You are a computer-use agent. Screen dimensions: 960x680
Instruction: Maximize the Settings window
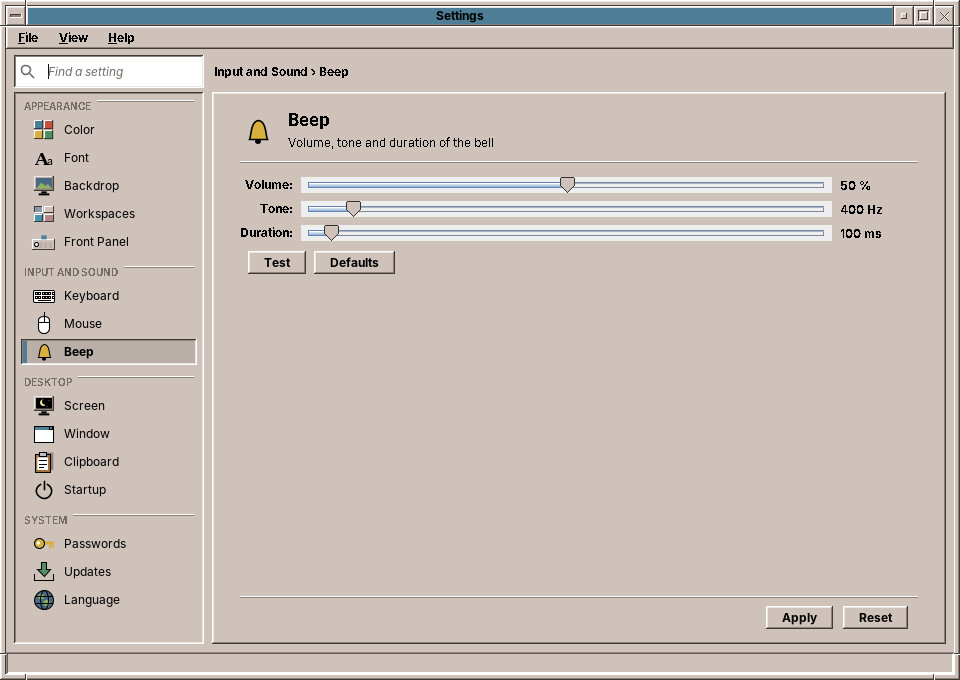[924, 15]
